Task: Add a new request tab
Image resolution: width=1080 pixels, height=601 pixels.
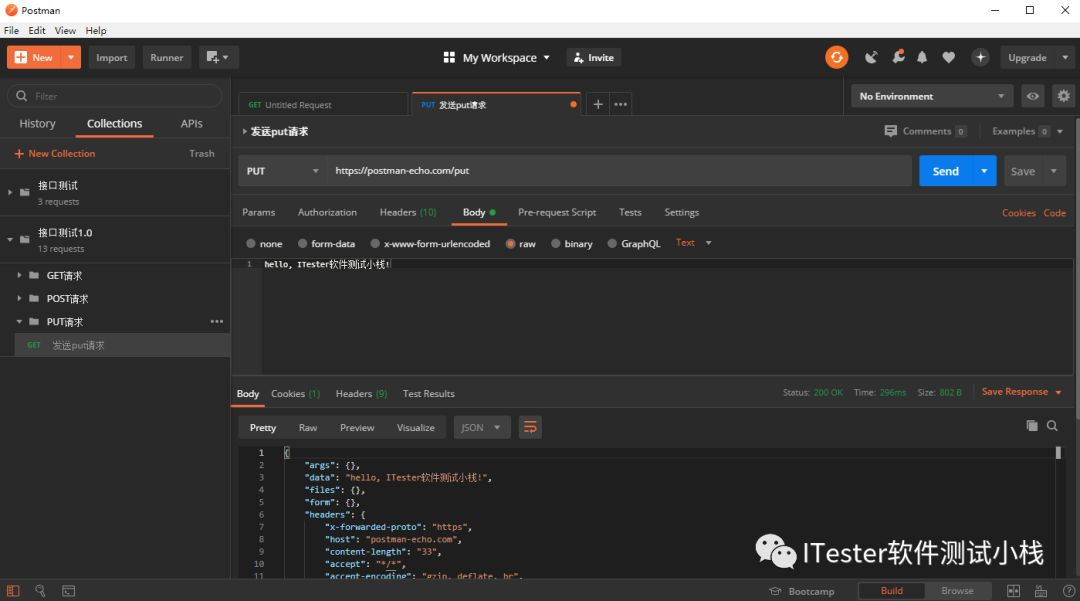Action: 598,104
